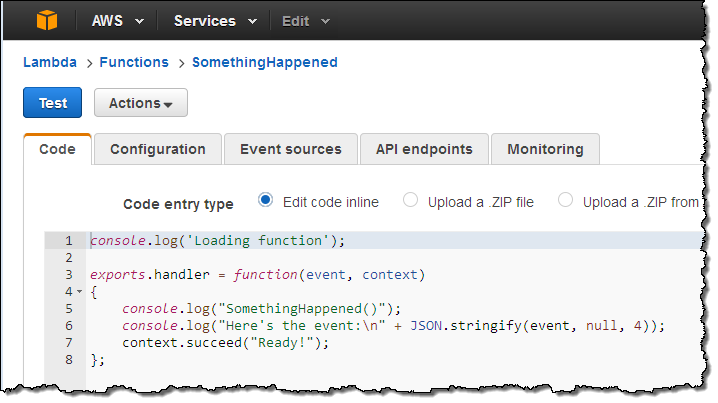718x403 pixels.
Task: Open the AWS dropdown menu
Action: click(x=117, y=21)
